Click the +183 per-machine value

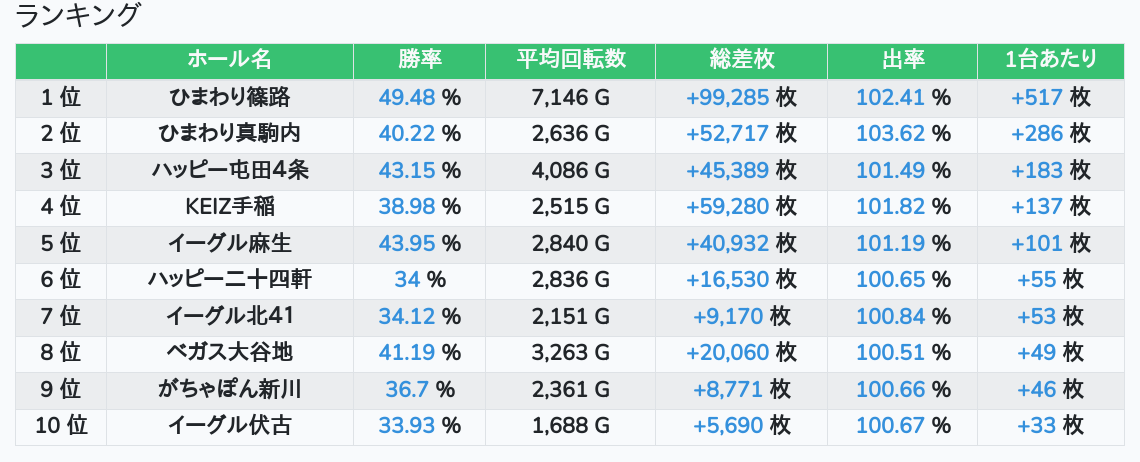[1036, 171]
